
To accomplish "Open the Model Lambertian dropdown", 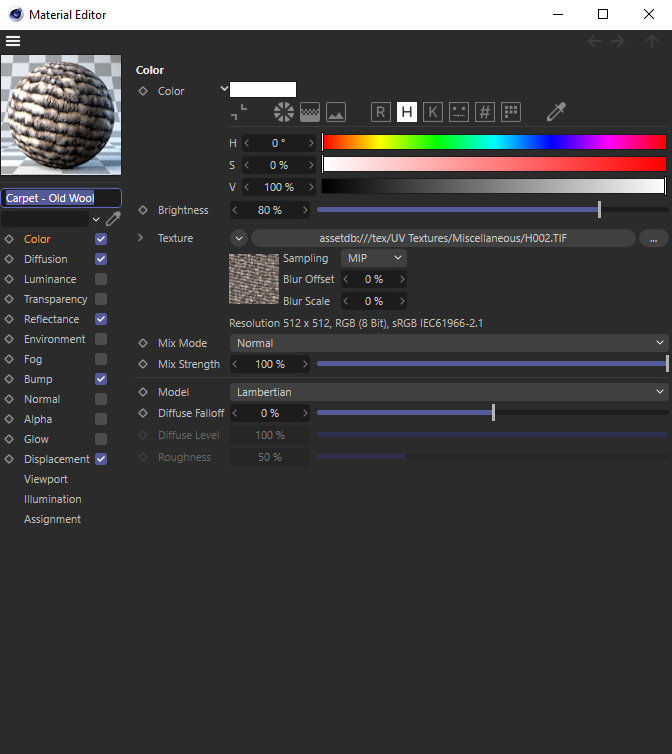I will click(449, 392).
